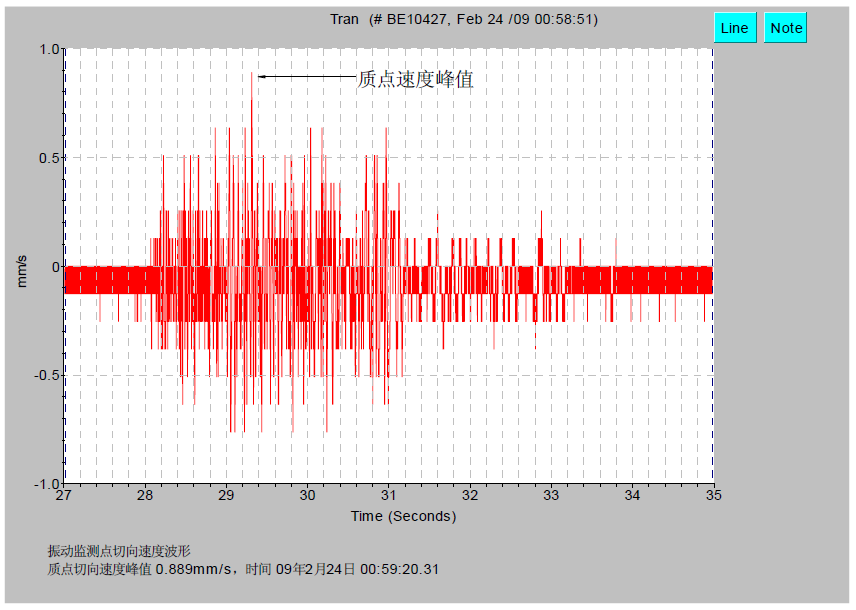Click the -0.5 y-axis tick label
This screenshot has height=610, width=856.
tap(46, 375)
